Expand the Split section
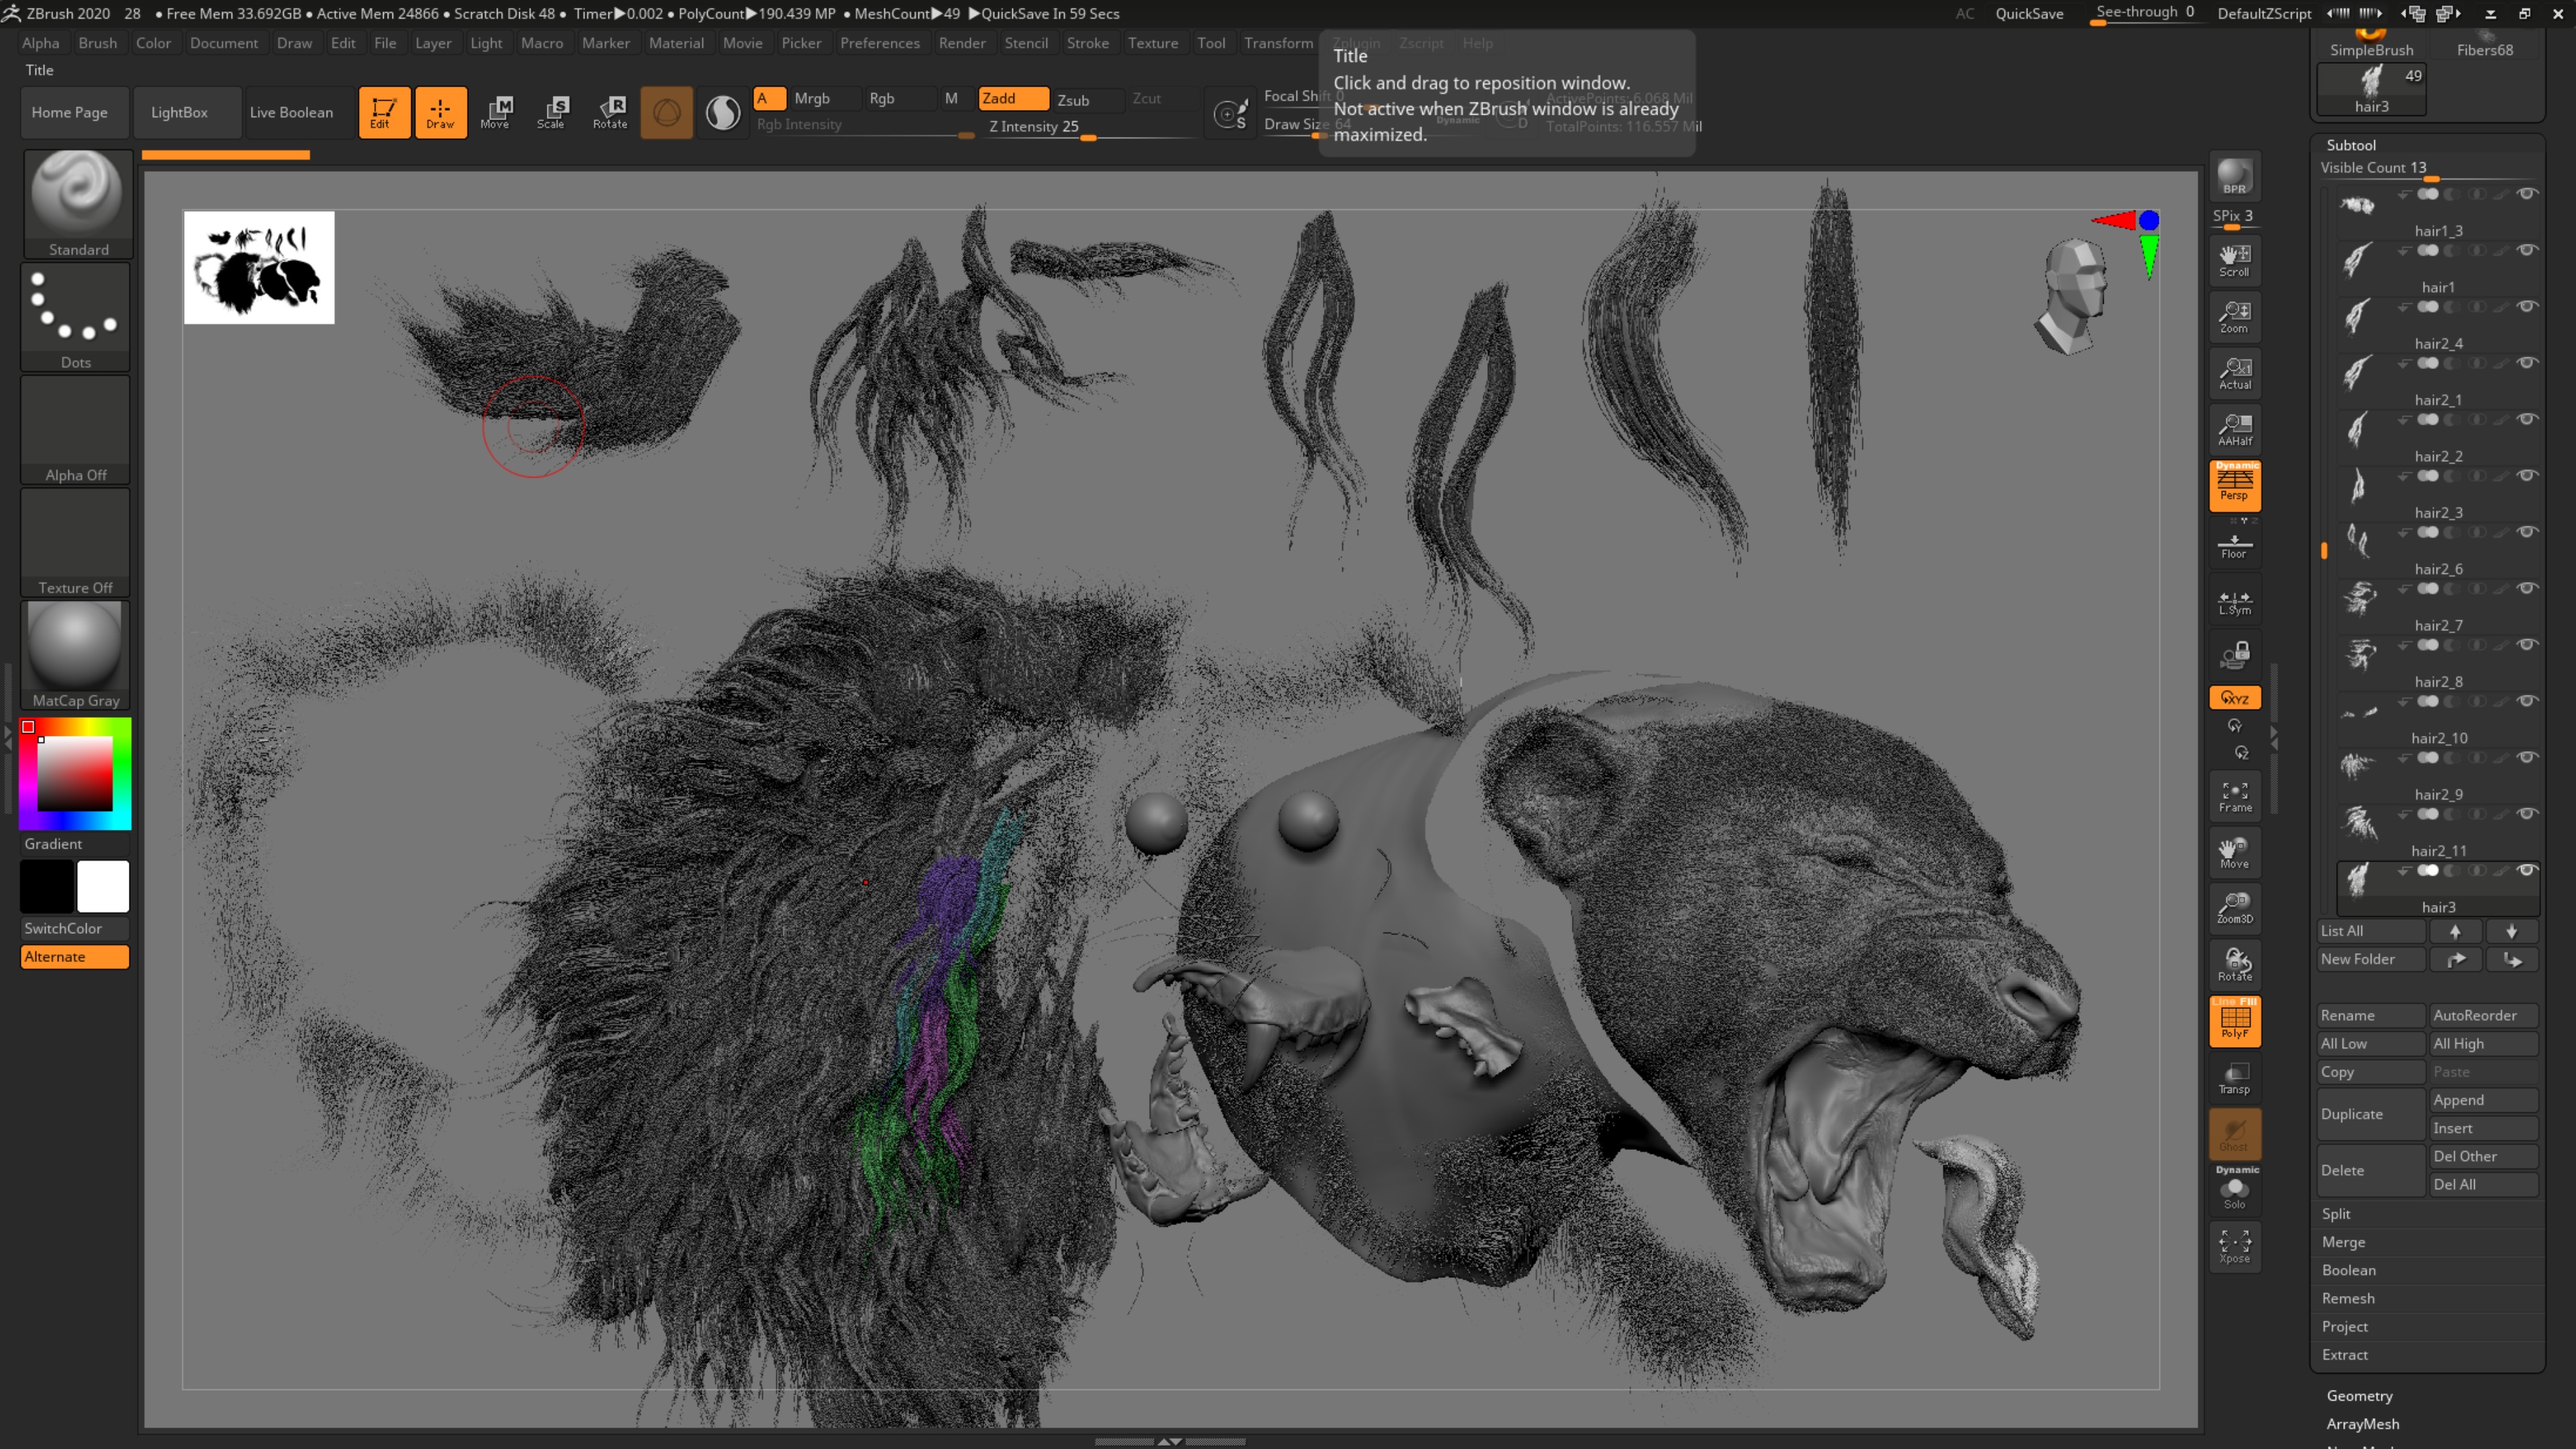Screen dimensions: 2576x1449 click(2336, 1213)
